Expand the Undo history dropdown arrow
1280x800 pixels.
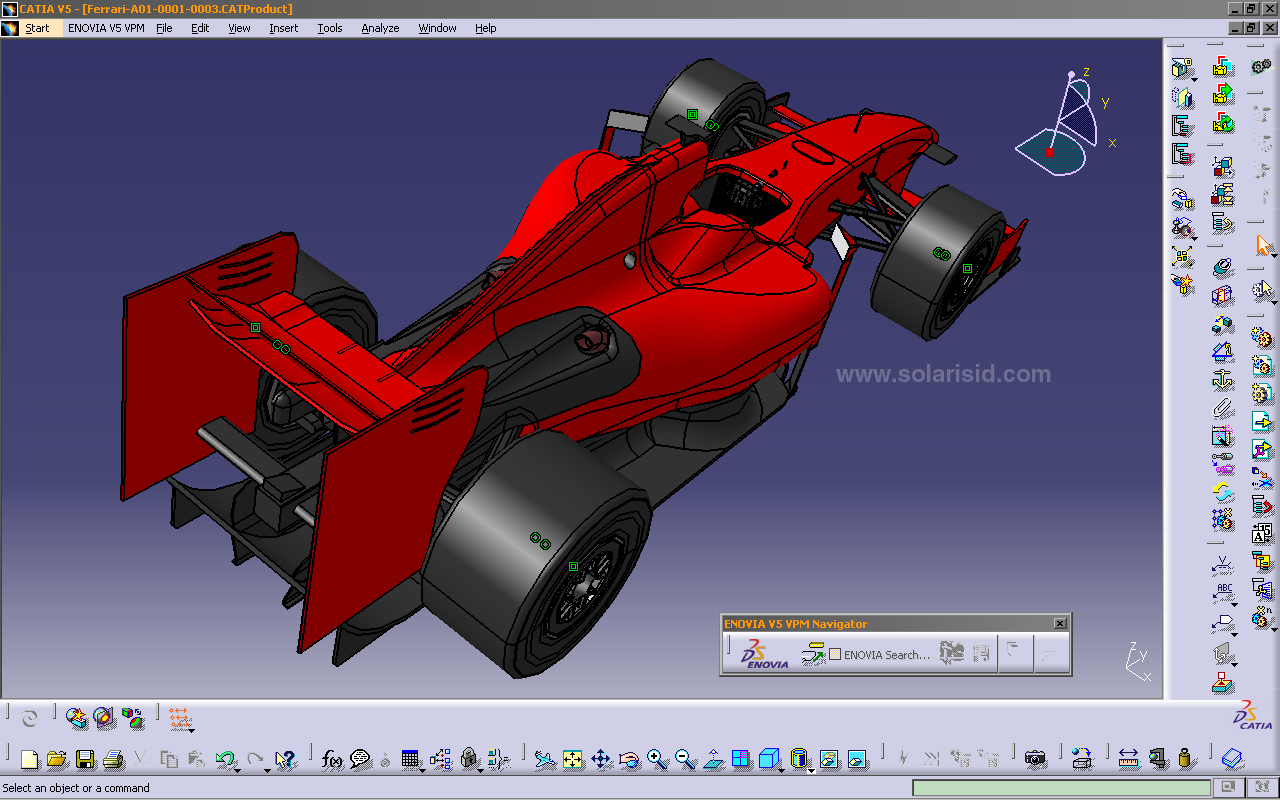point(237,772)
